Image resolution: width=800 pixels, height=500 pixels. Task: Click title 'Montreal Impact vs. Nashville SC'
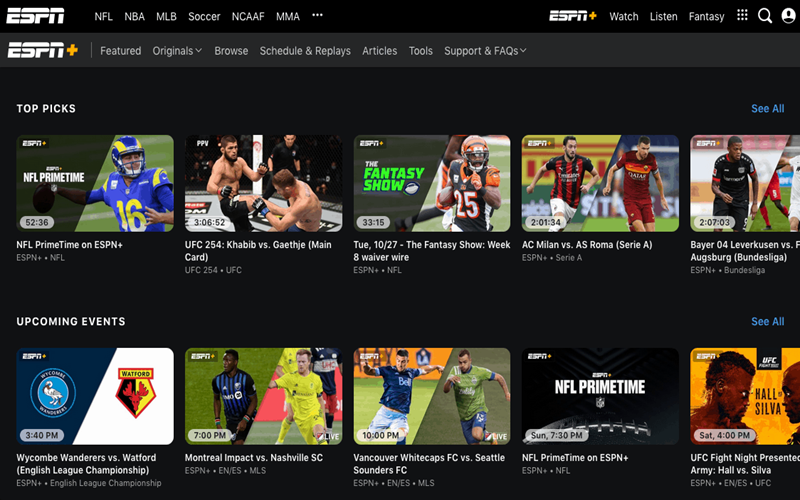coord(254,457)
